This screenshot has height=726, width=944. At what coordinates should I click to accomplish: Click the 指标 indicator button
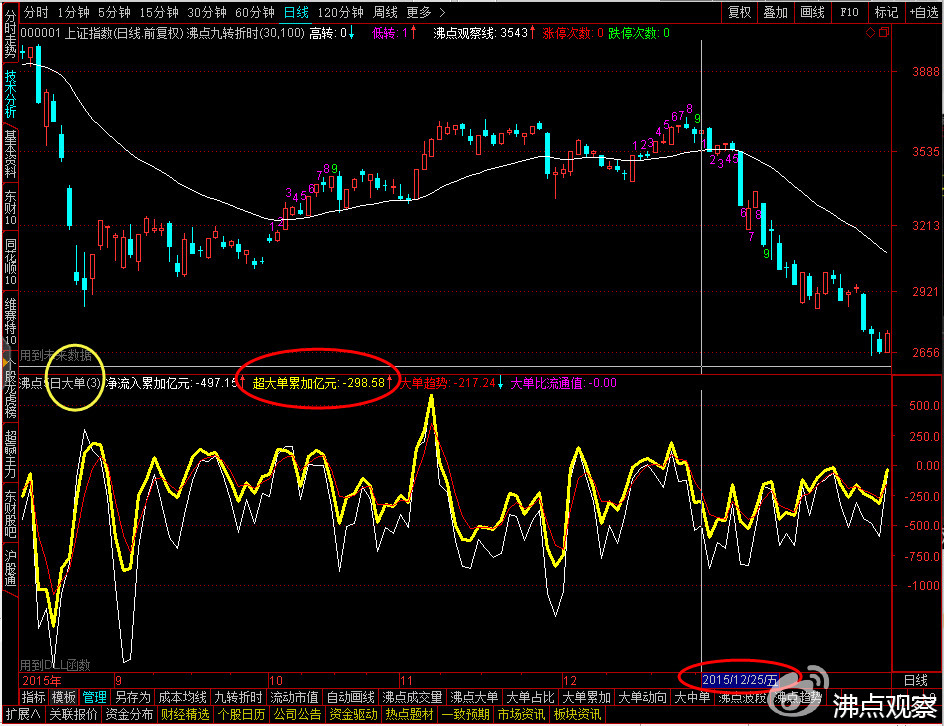point(34,697)
